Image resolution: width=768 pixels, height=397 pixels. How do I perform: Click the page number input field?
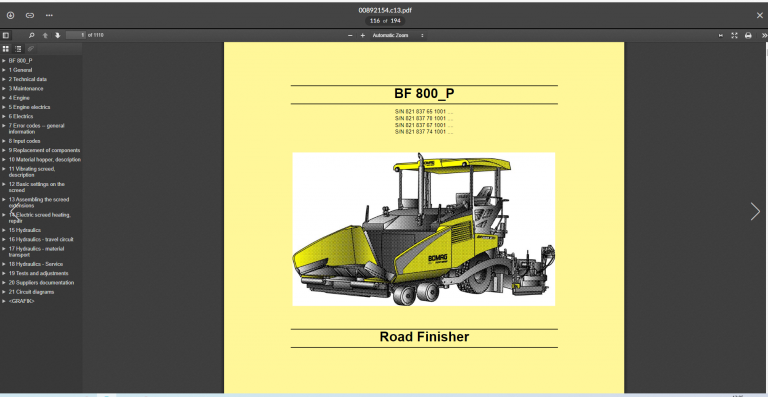coord(76,35)
